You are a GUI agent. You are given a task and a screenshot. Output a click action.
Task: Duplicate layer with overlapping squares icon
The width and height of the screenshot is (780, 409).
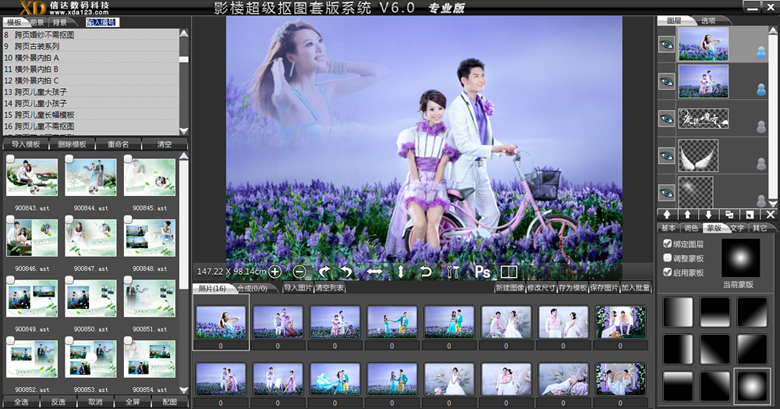(729, 214)
